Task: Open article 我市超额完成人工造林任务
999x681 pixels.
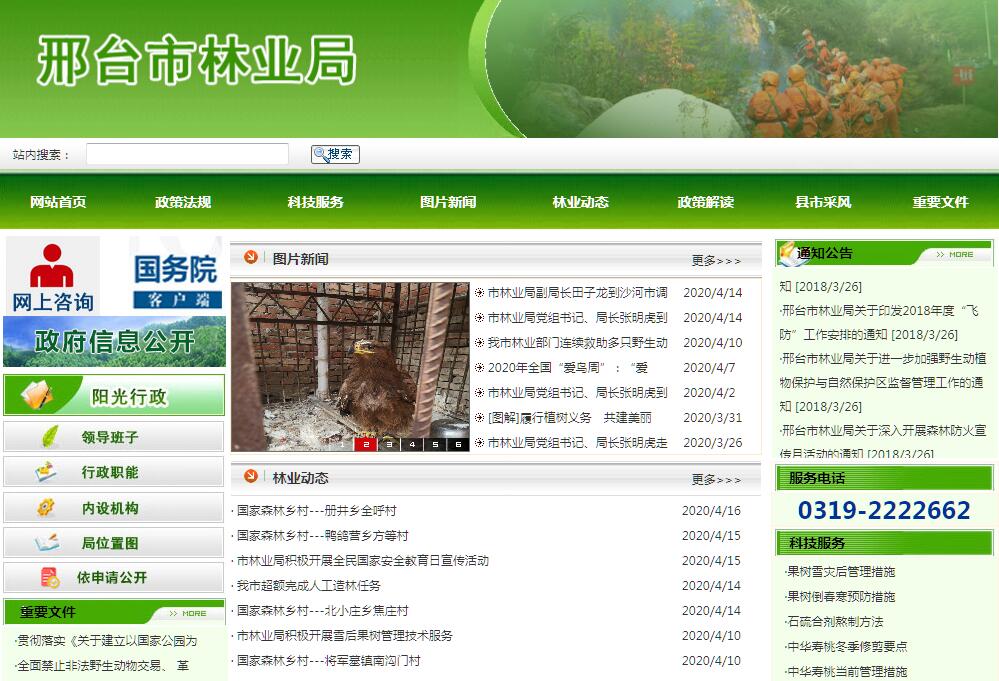Action: [x=308, y=585]
